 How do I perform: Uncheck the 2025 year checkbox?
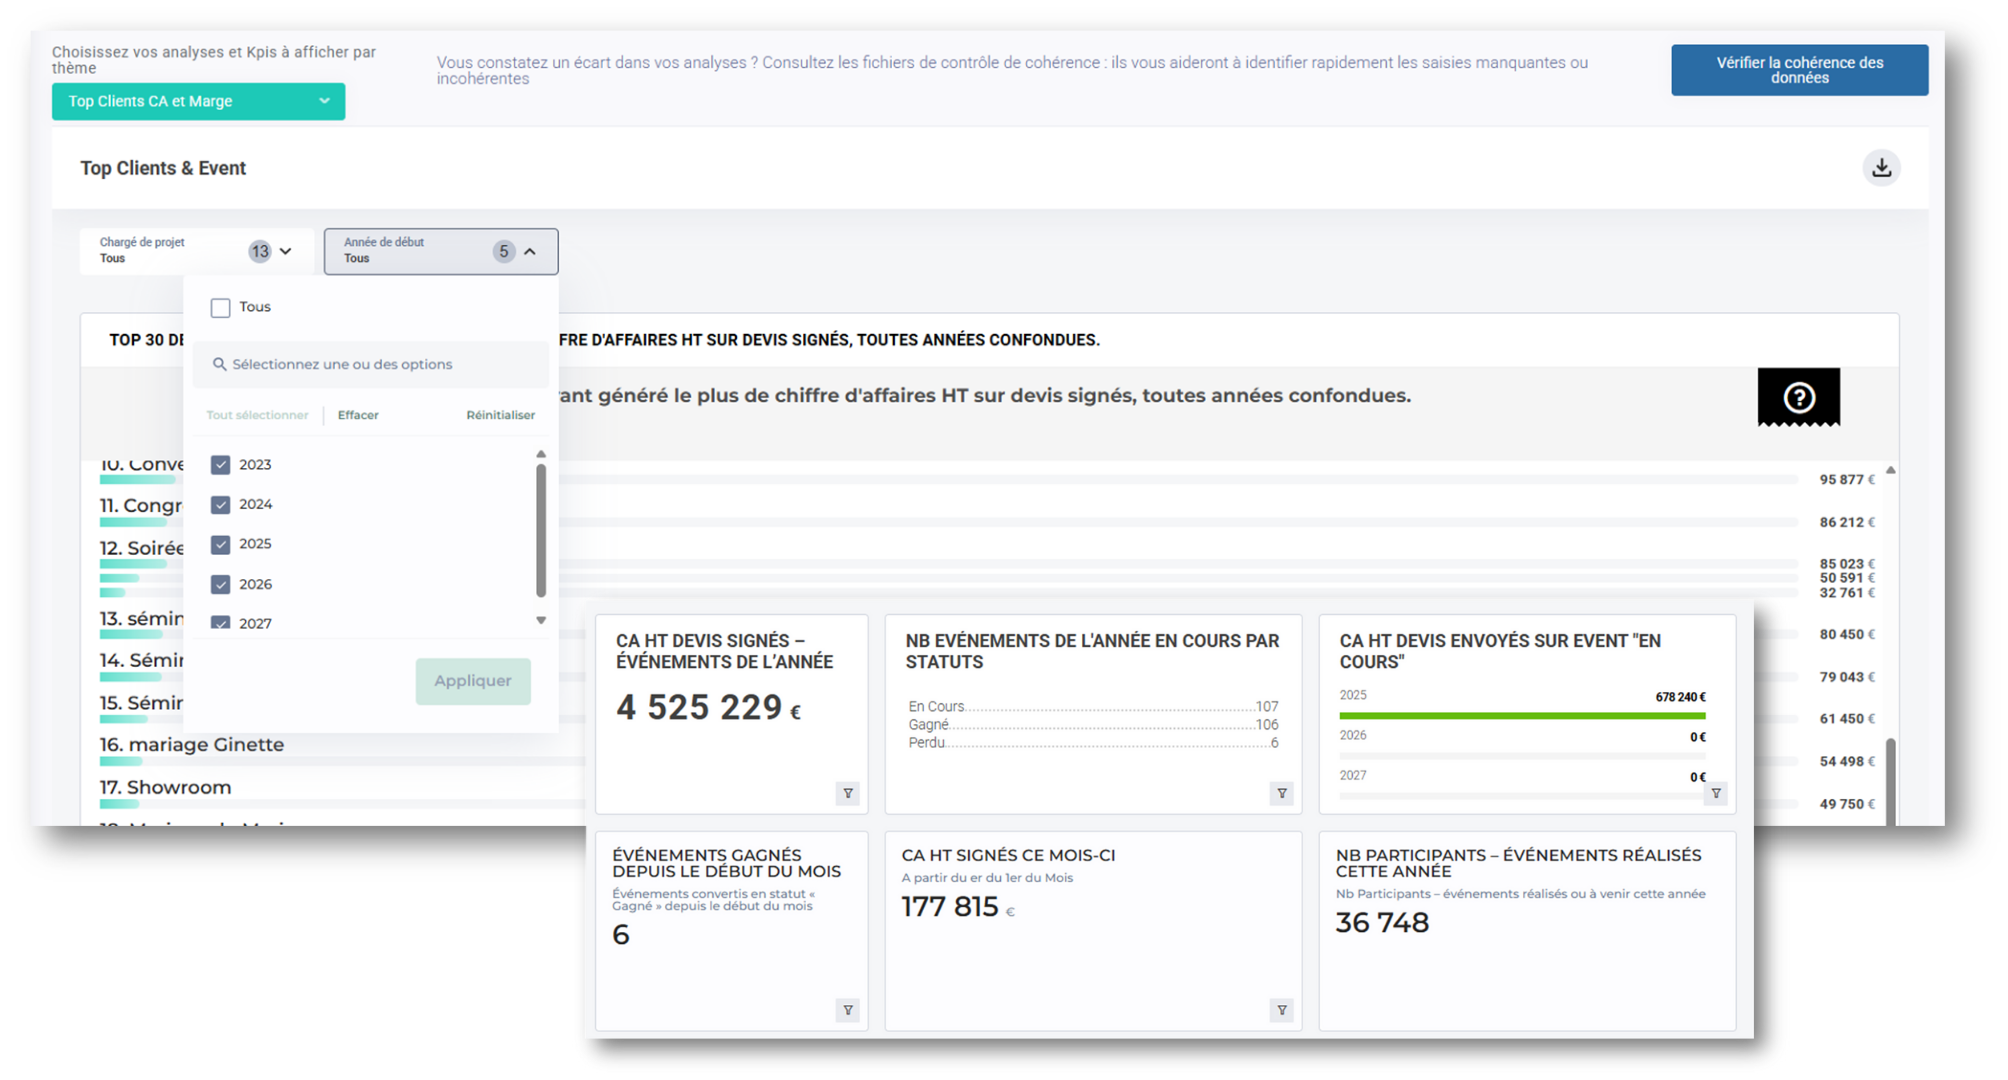[220, 544]
